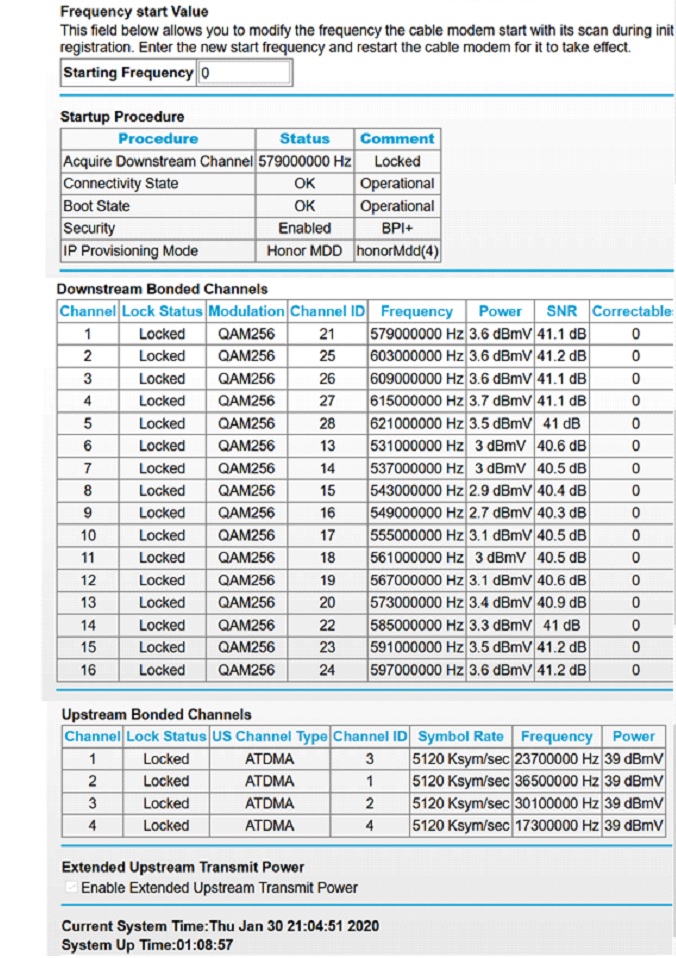Viewport: 676px width, 958px height.
Task: Click the Procedure column header
Action: (158, 139)
